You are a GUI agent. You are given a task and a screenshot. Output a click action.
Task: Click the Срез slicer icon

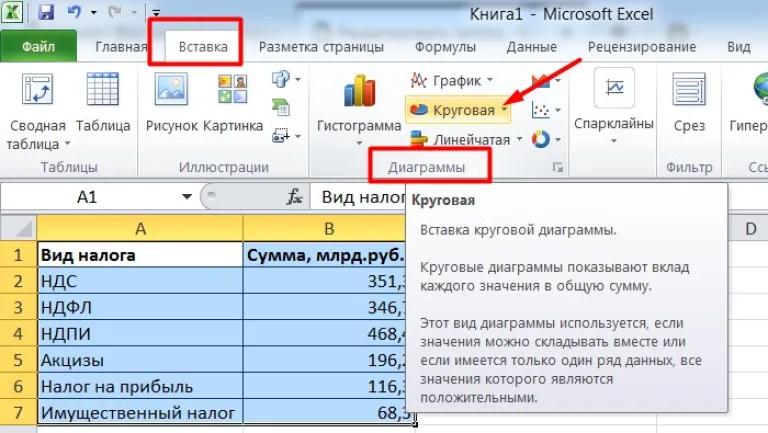coord(689,89)
